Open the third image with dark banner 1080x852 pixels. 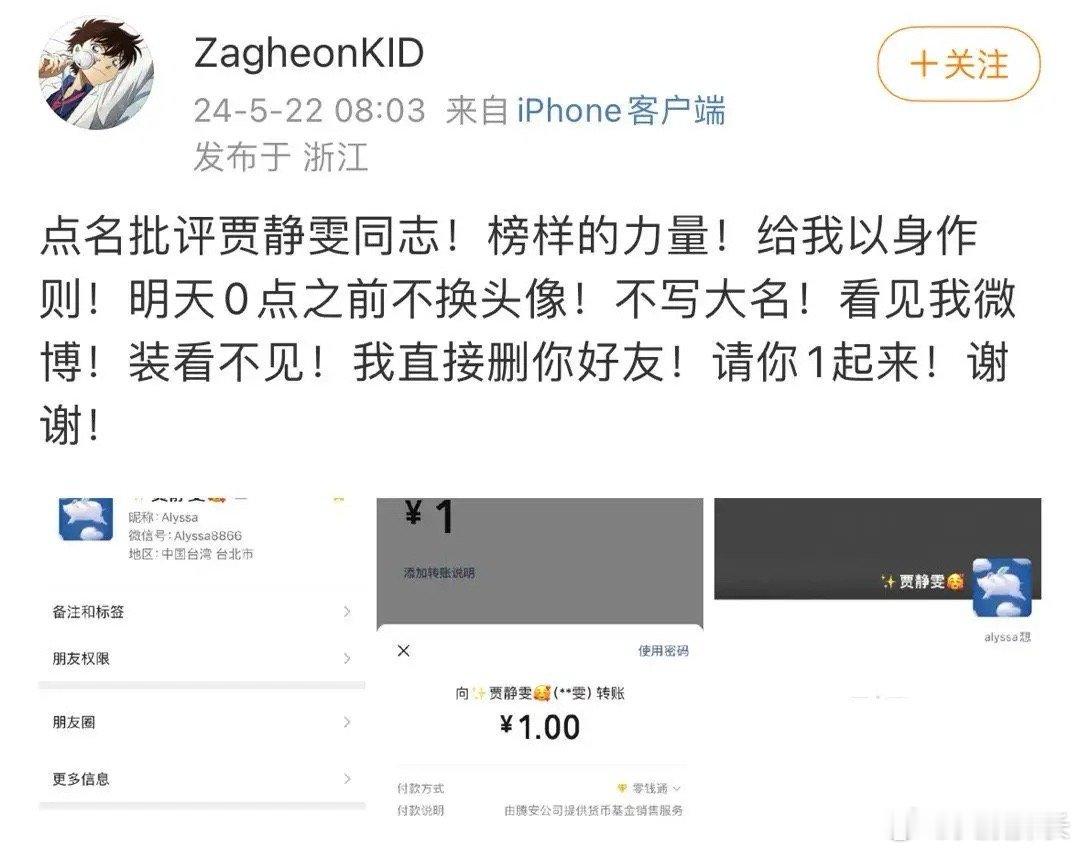pyautogui.click(x=878, y=601)
